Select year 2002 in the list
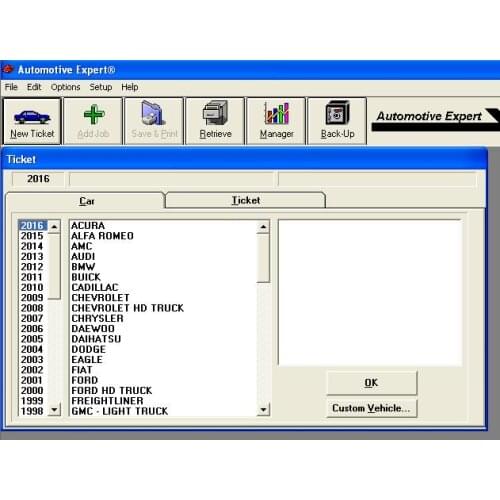Image resolution: width=500 pixels, height=500 pixels. click(32, 370)
